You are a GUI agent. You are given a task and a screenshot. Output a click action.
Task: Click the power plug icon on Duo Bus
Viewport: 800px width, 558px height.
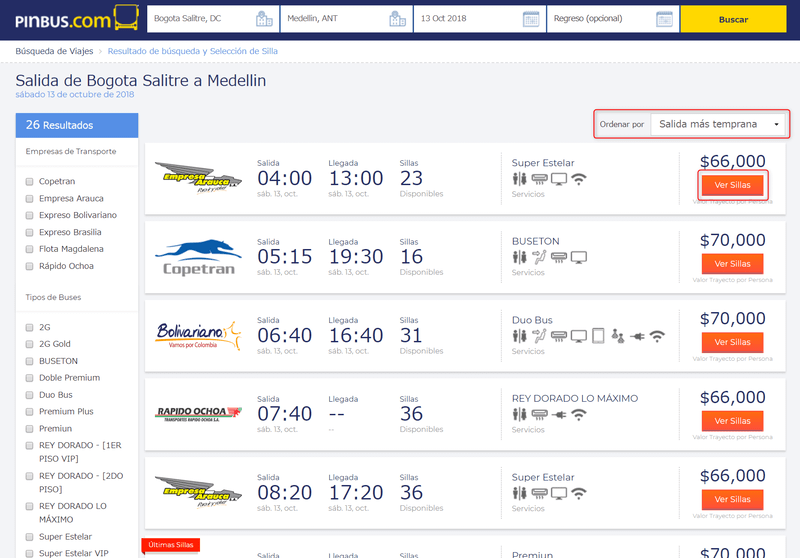[x=636, y=336]
